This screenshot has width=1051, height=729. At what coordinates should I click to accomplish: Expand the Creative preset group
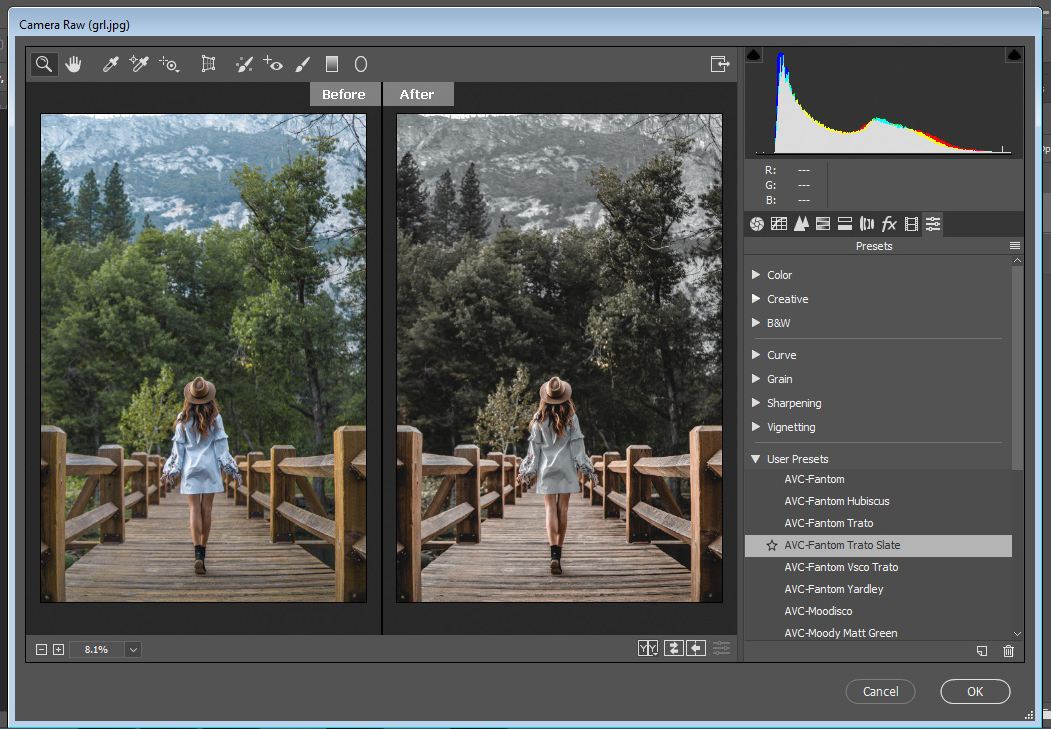click(x=756, y=299)
